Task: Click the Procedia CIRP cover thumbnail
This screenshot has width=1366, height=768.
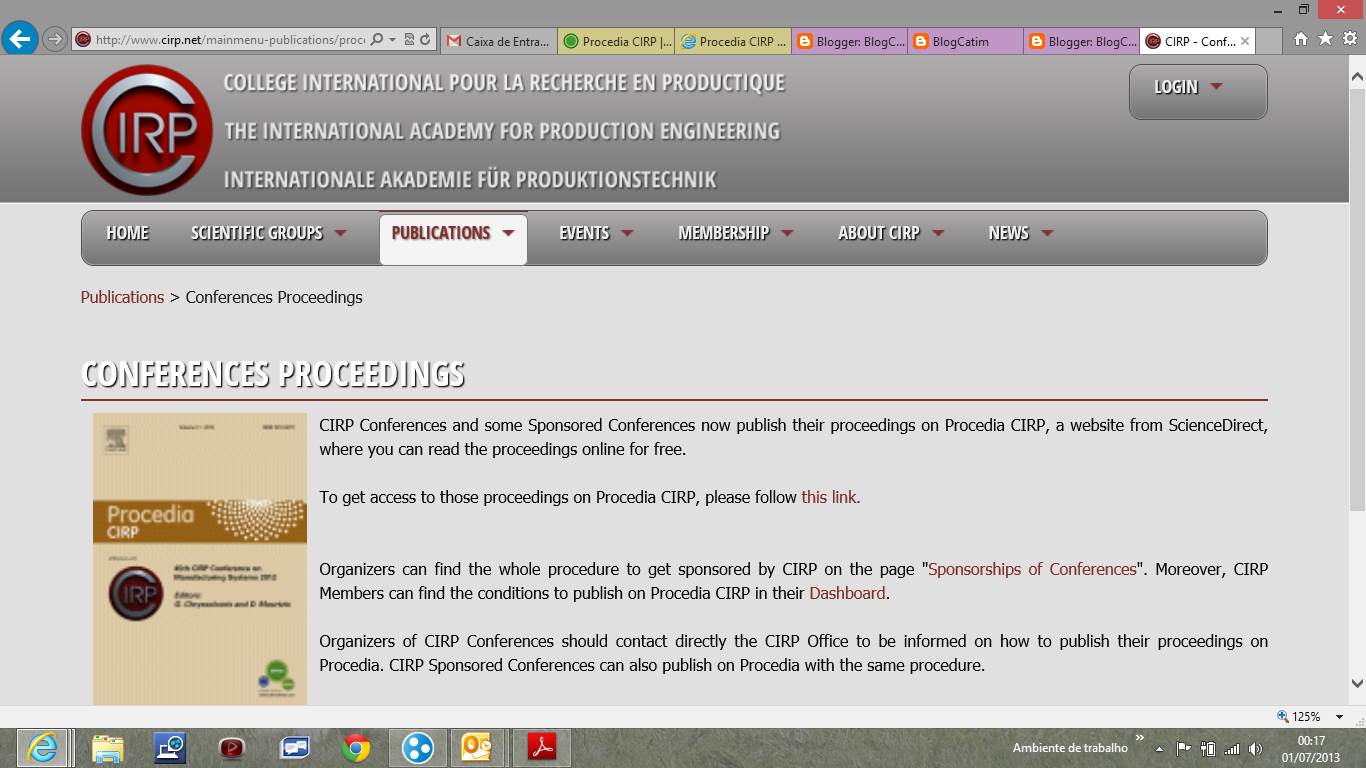Action: (x=200, y=559)
